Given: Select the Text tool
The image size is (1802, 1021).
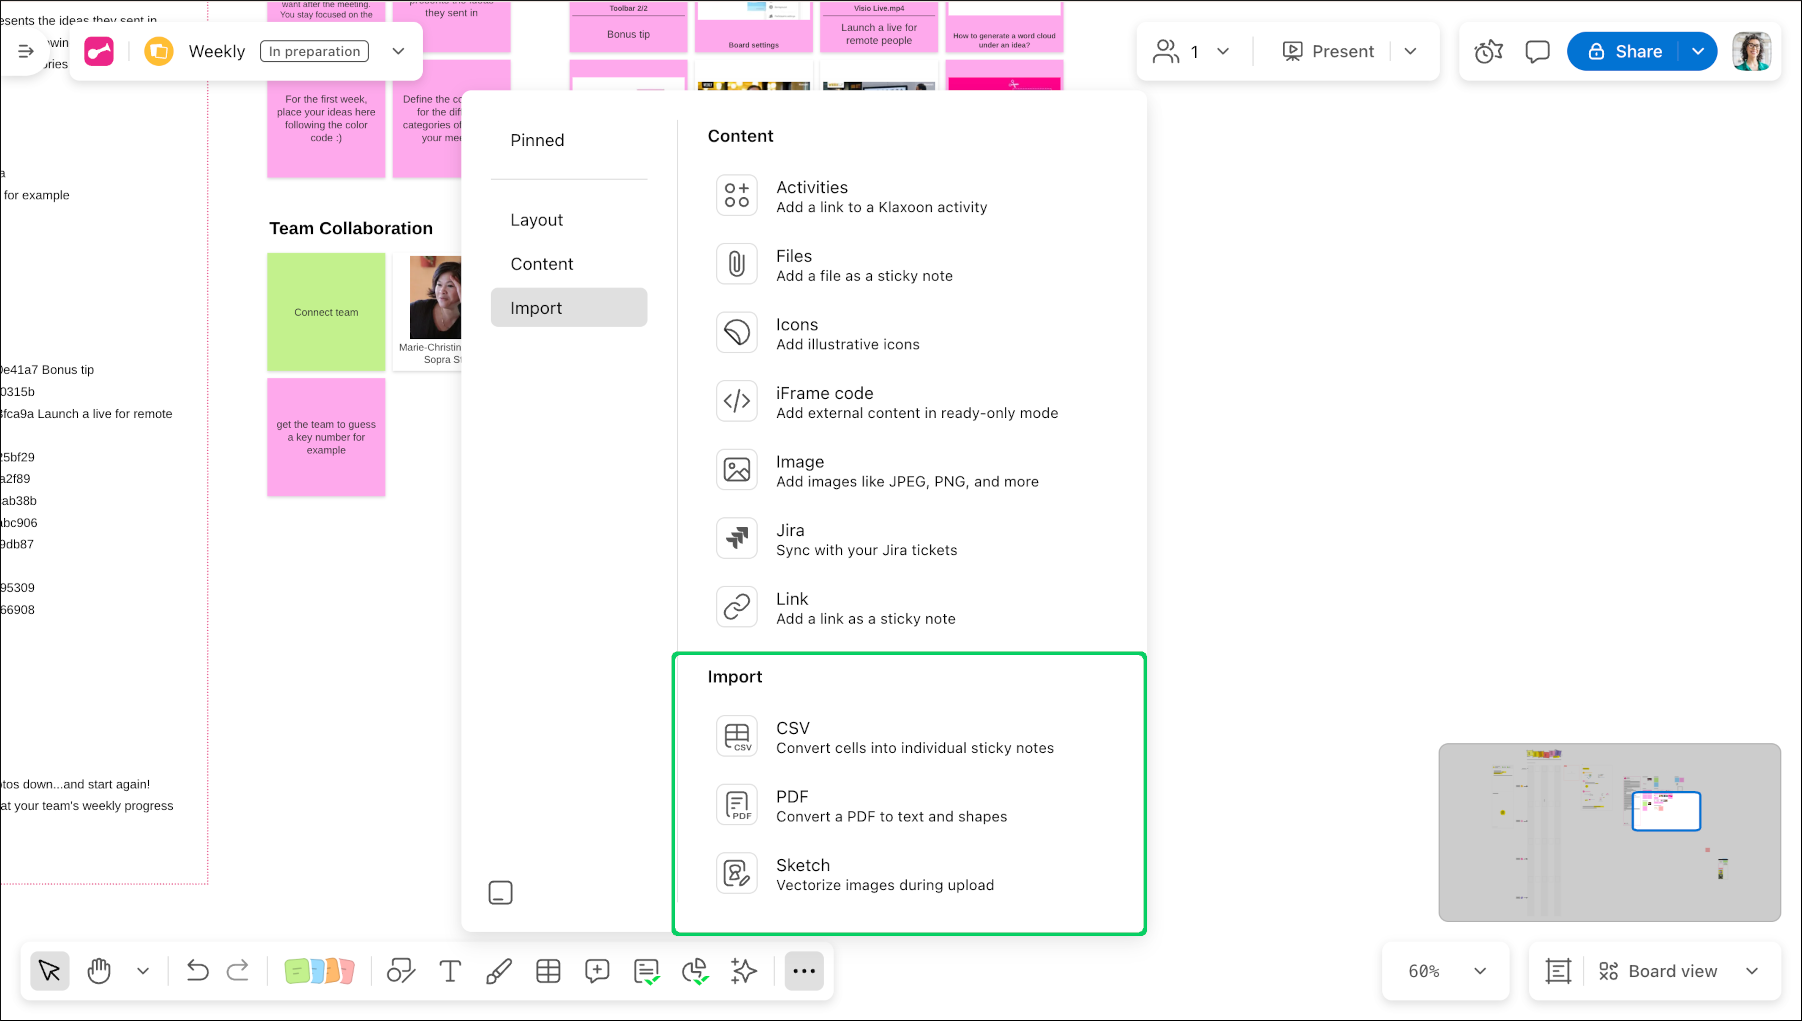Looking at the screenshot, I should [450, 970].
